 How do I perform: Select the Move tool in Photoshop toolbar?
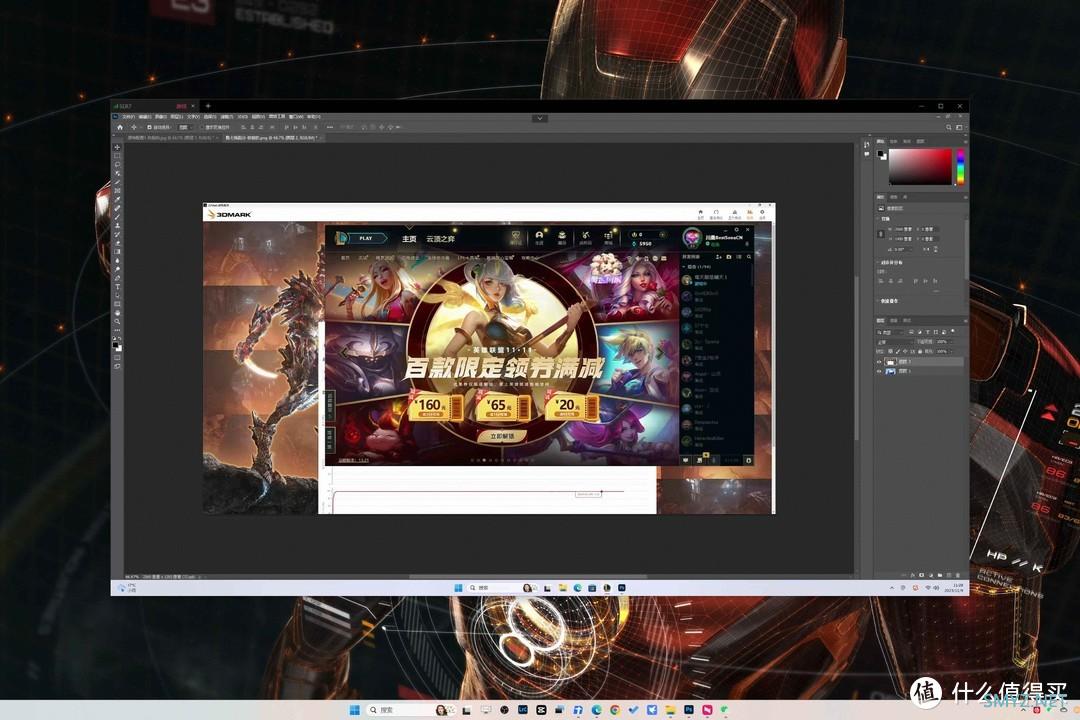point(117,147)
